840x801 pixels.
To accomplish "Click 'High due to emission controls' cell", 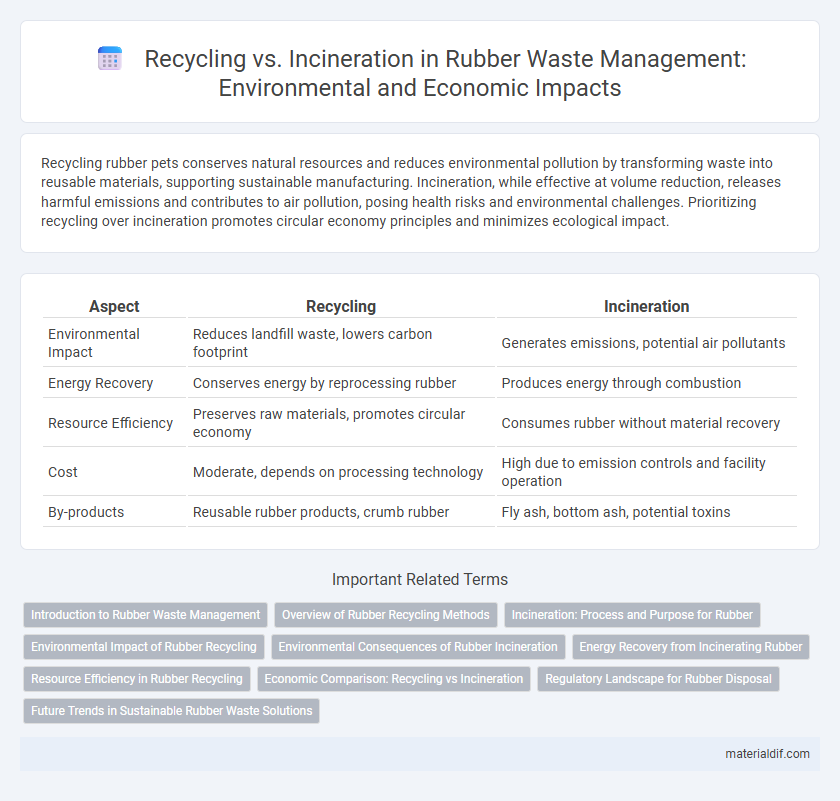I will pos(647,472).
